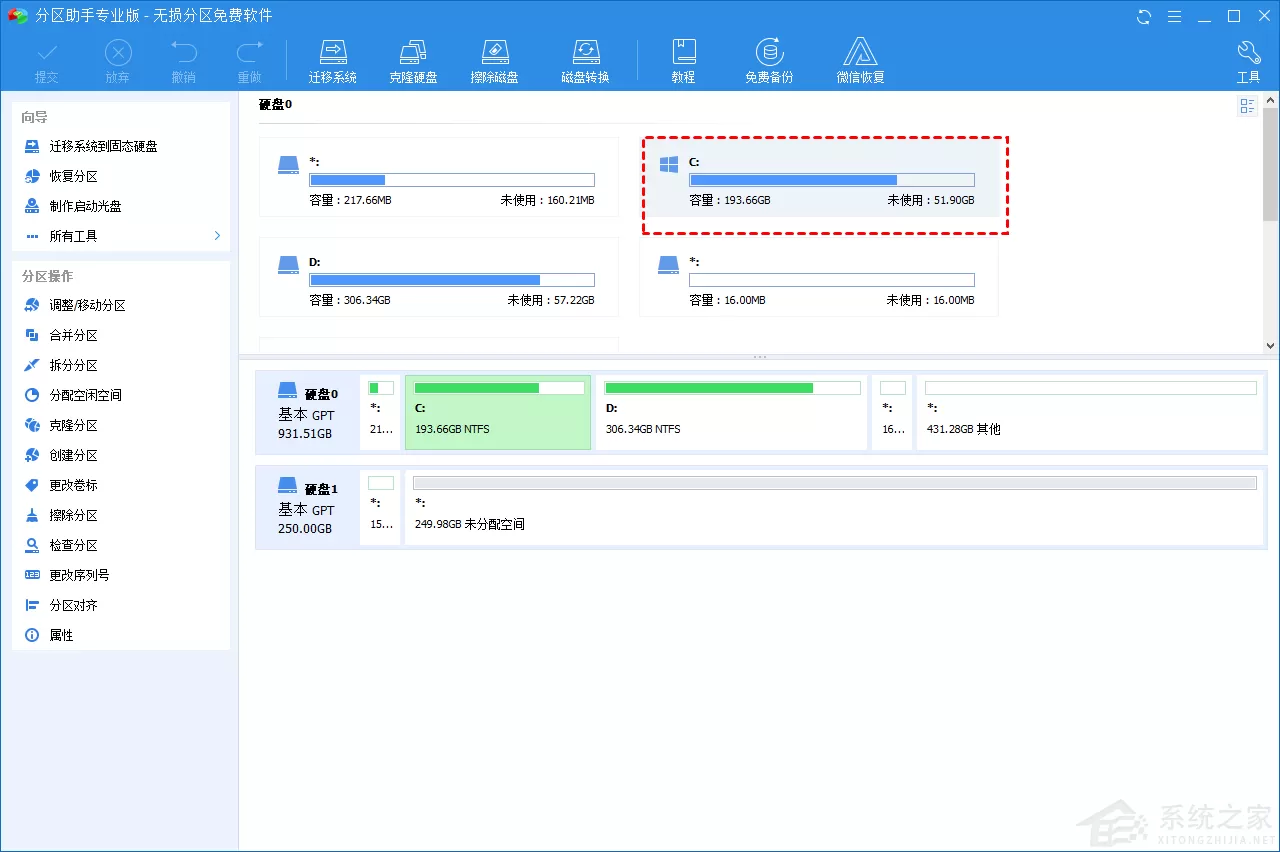Open the 教程 tutorial icon
1280x852 pixels.
tap(683, 61)
